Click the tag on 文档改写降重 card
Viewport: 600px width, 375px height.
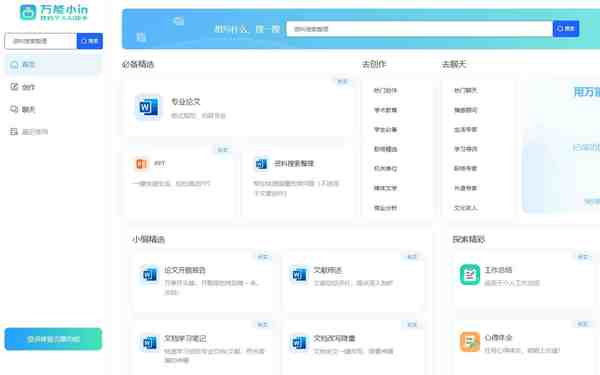[412, 324]
